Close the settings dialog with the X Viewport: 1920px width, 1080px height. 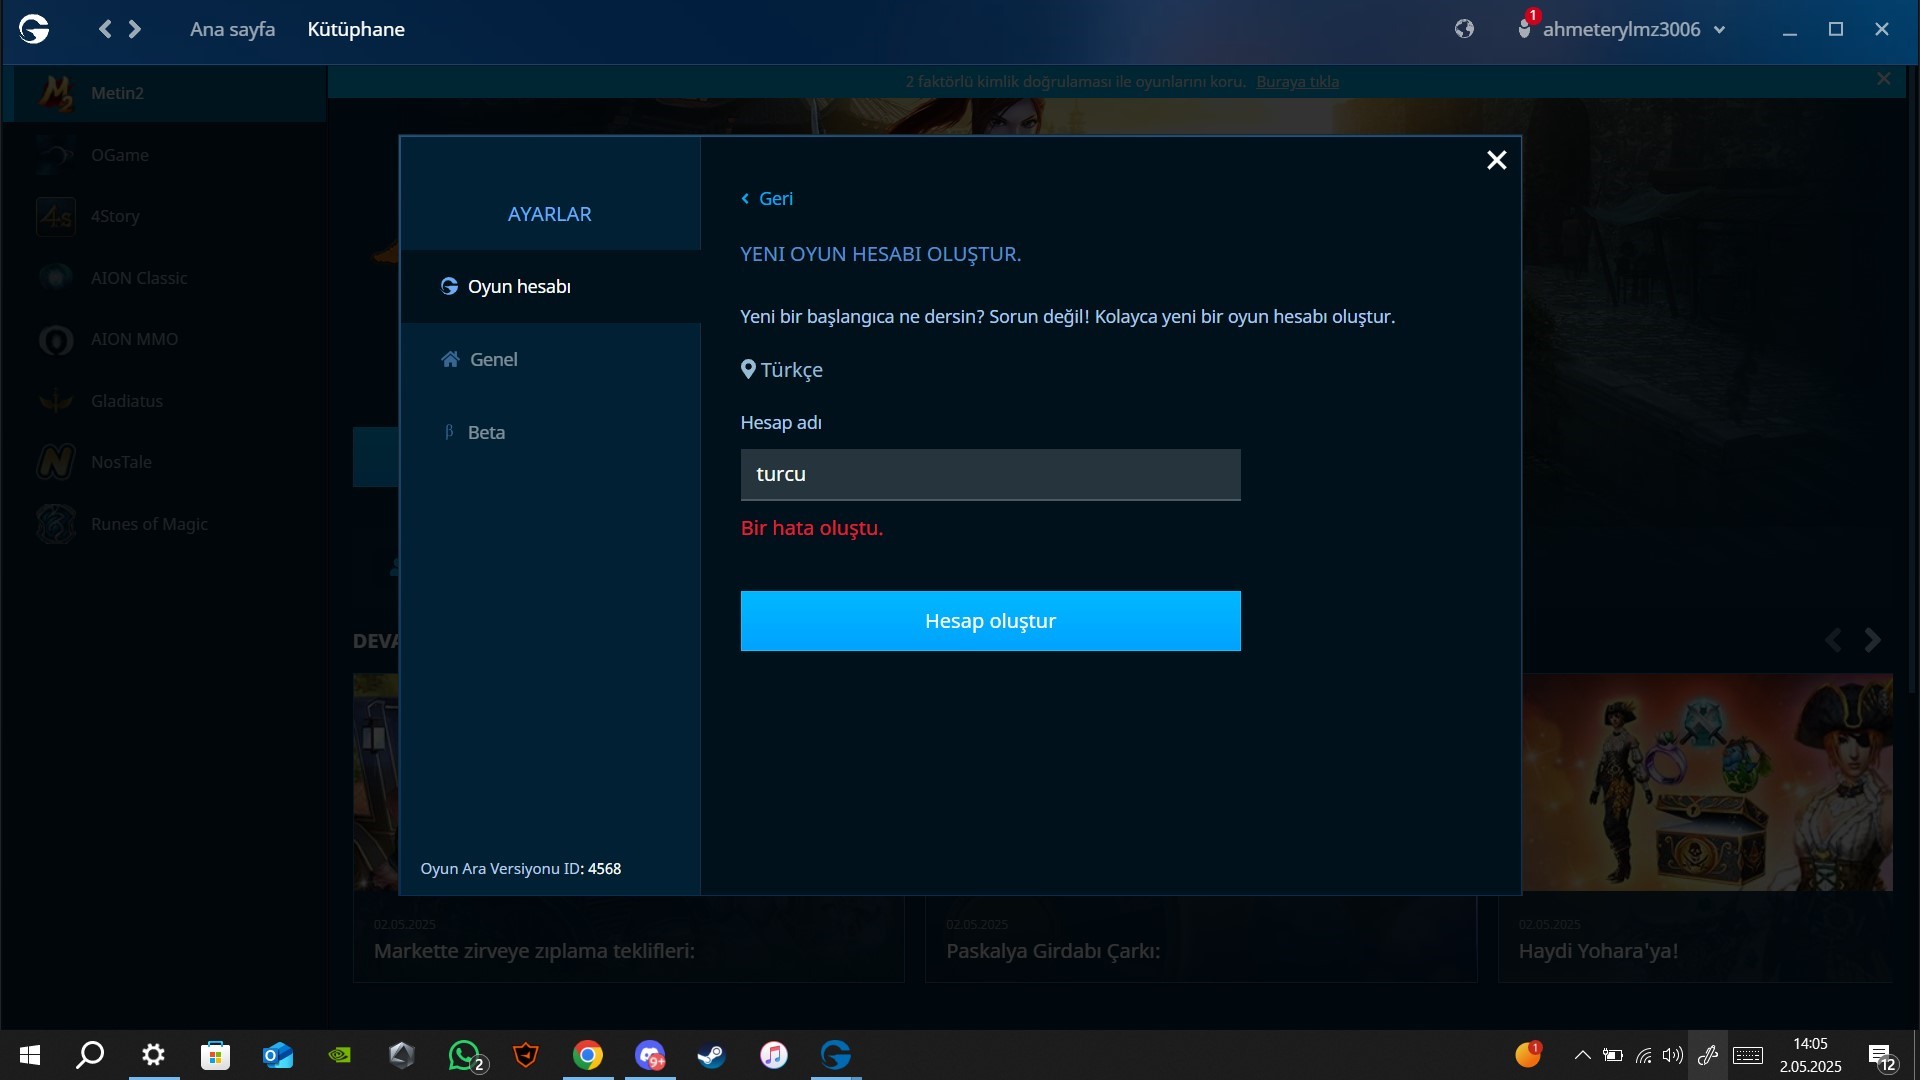tap(1496, 160)
